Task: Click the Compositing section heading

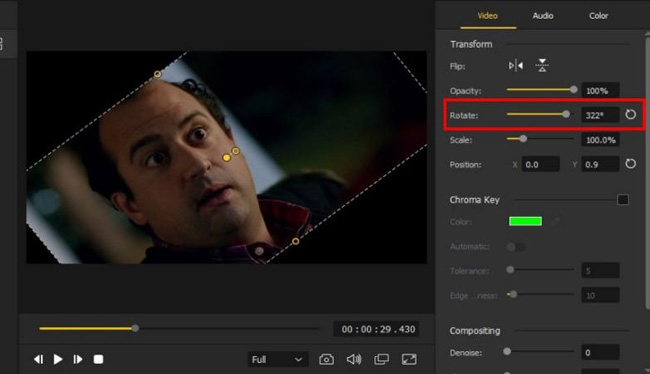Action: pyautogui.click(x=475, y=330)
